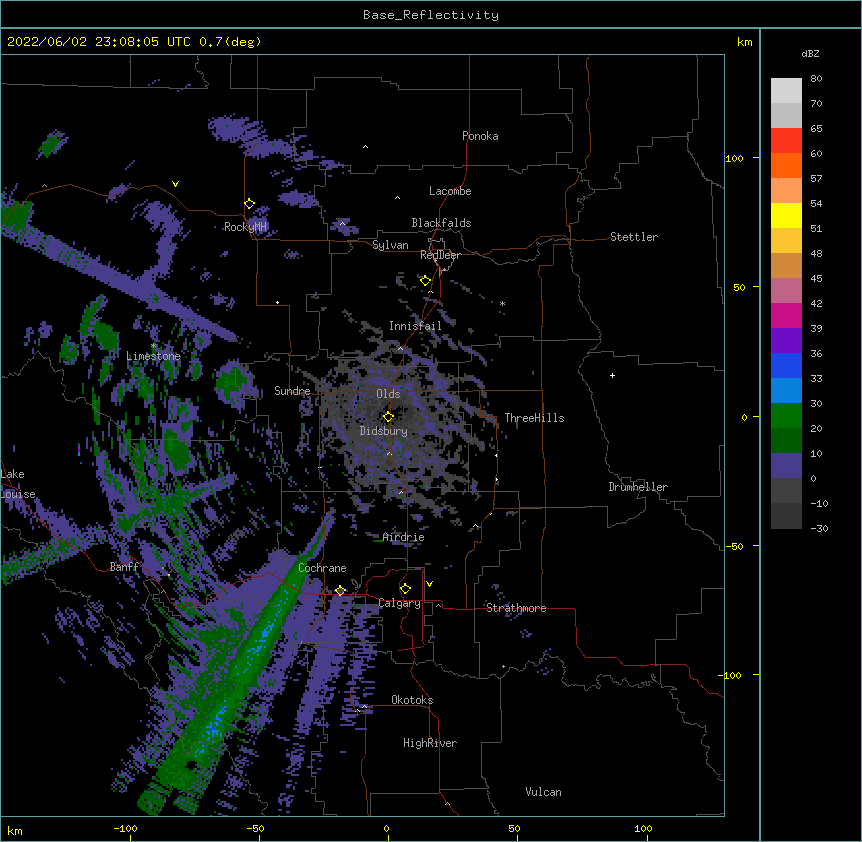Click the dBZ legend heading
The height and width of the screenshot is (842, 862).
pos(810,53)
